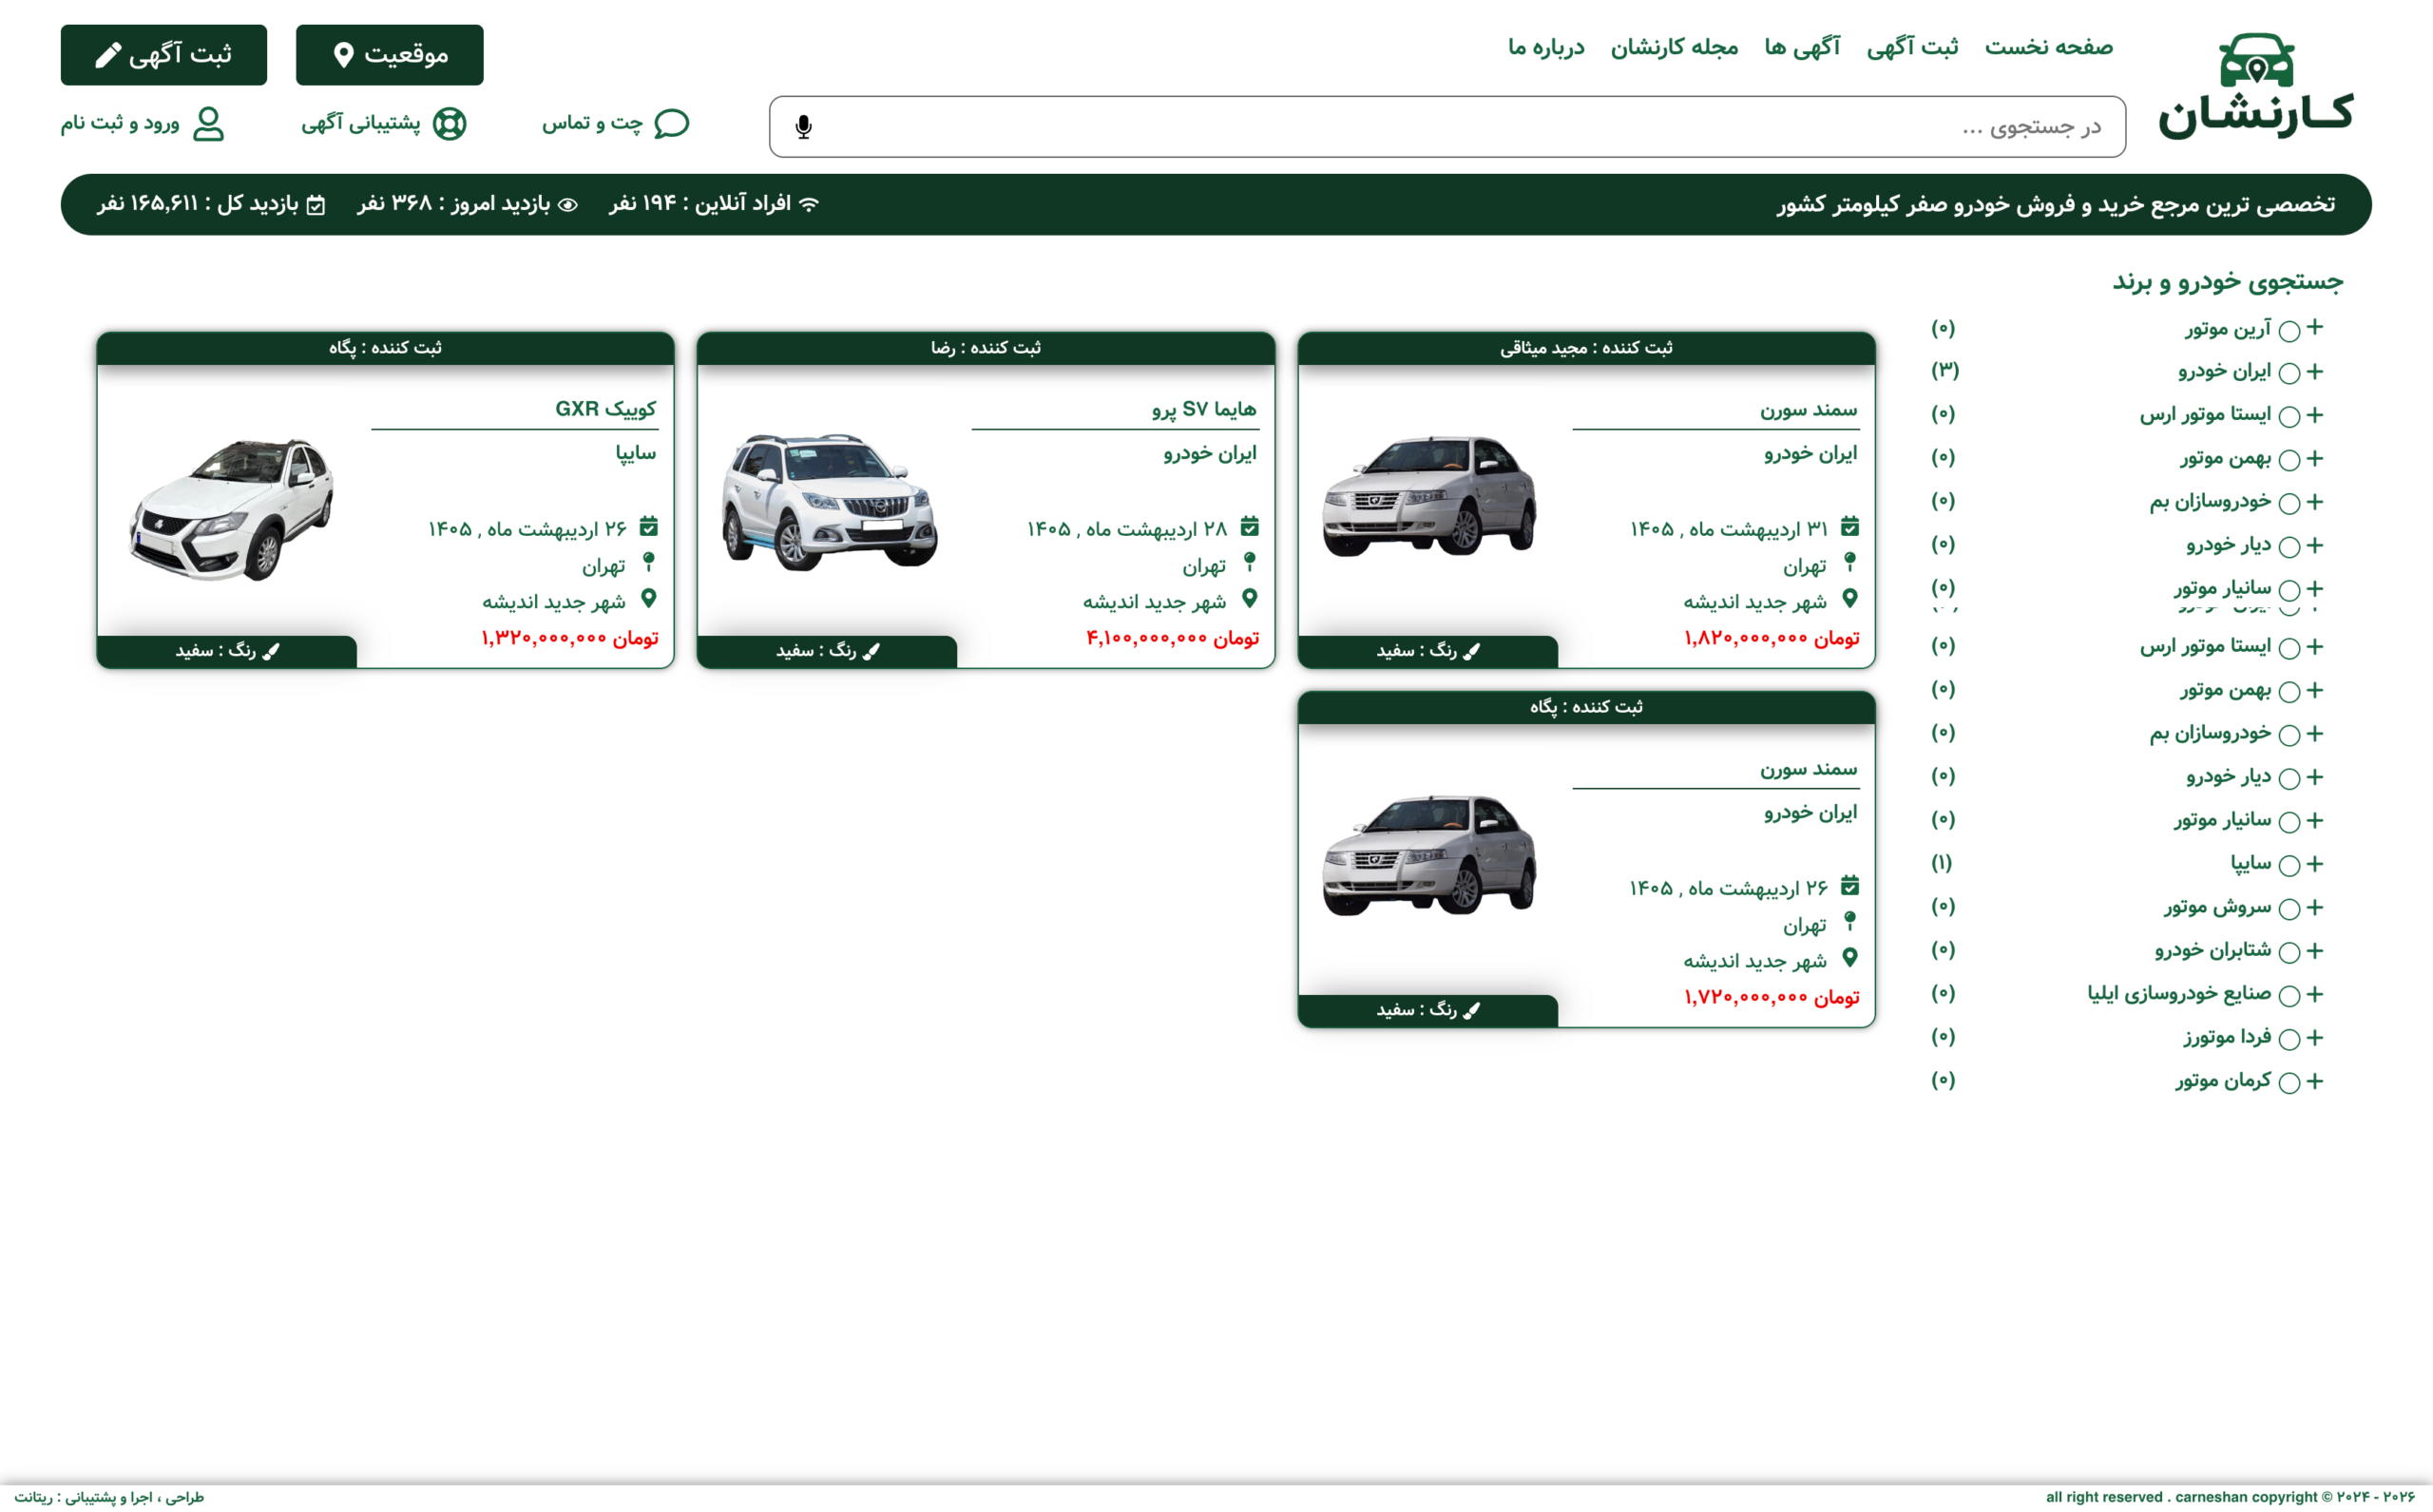
Task: Open ثبت آگهی in the top navigation menu
Action: pyautogui.click(x=1912, y=47)
